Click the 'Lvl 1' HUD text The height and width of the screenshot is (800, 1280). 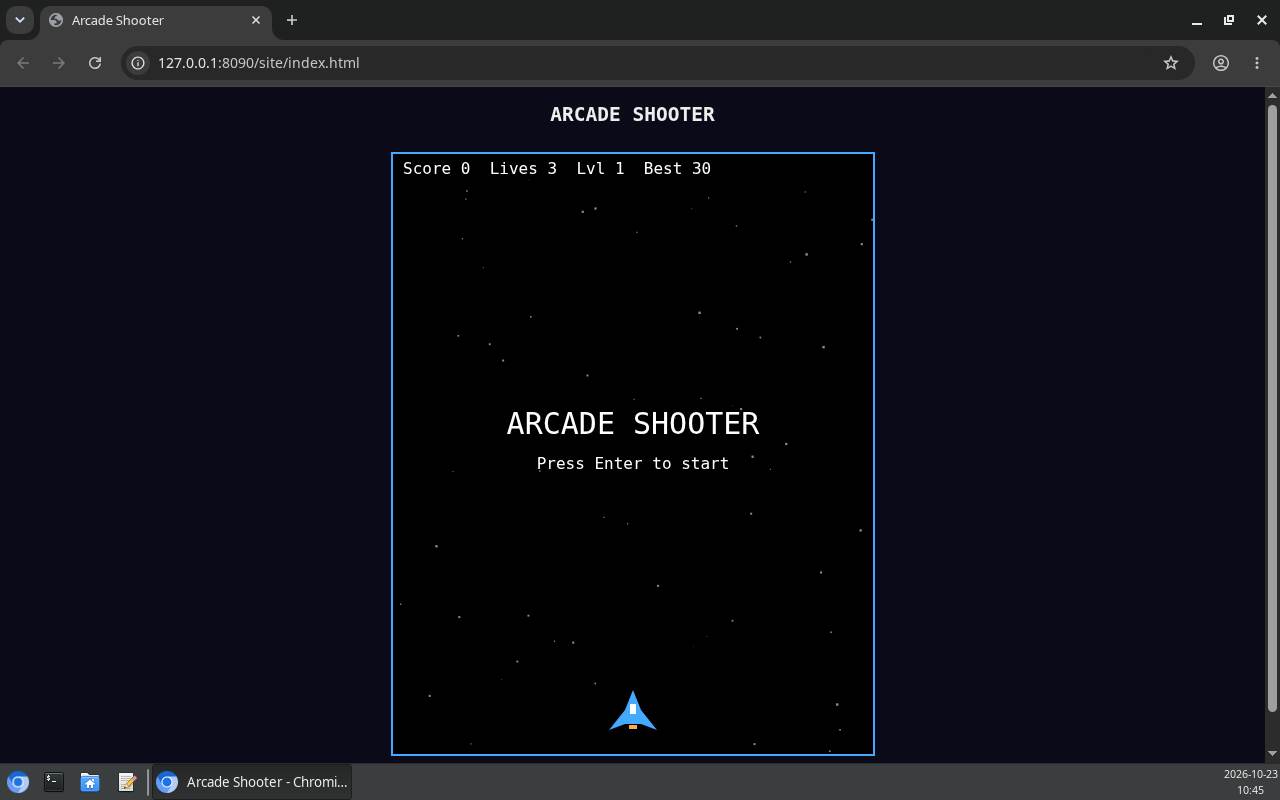tap(600, 168)
